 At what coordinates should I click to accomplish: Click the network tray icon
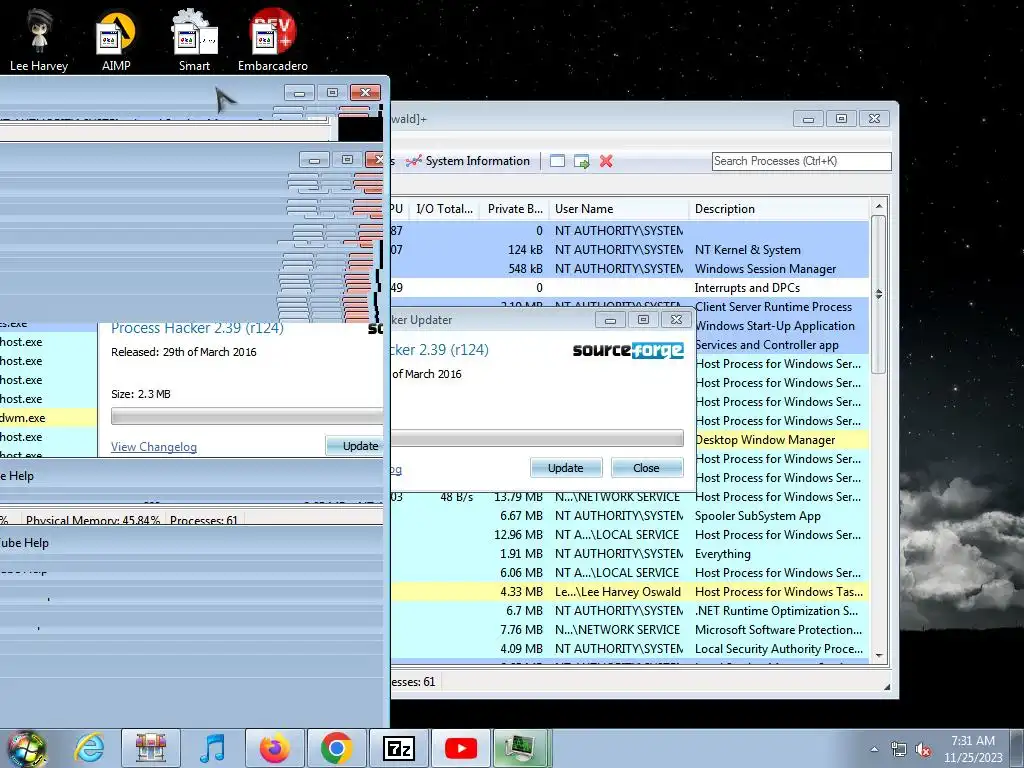tap(899, 750)
